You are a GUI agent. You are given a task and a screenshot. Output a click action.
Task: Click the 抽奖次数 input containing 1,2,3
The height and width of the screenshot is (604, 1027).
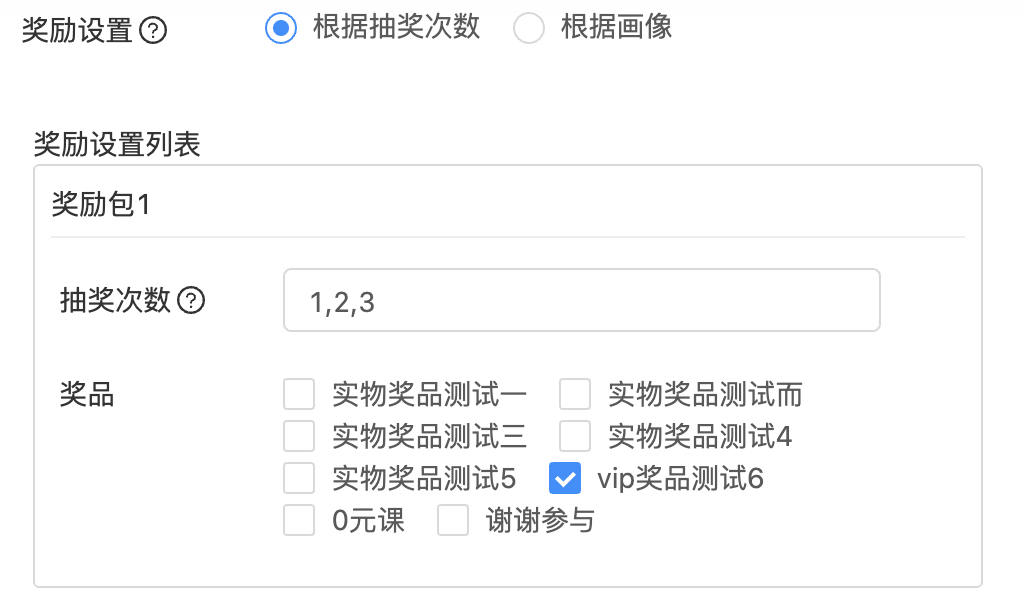581,300
